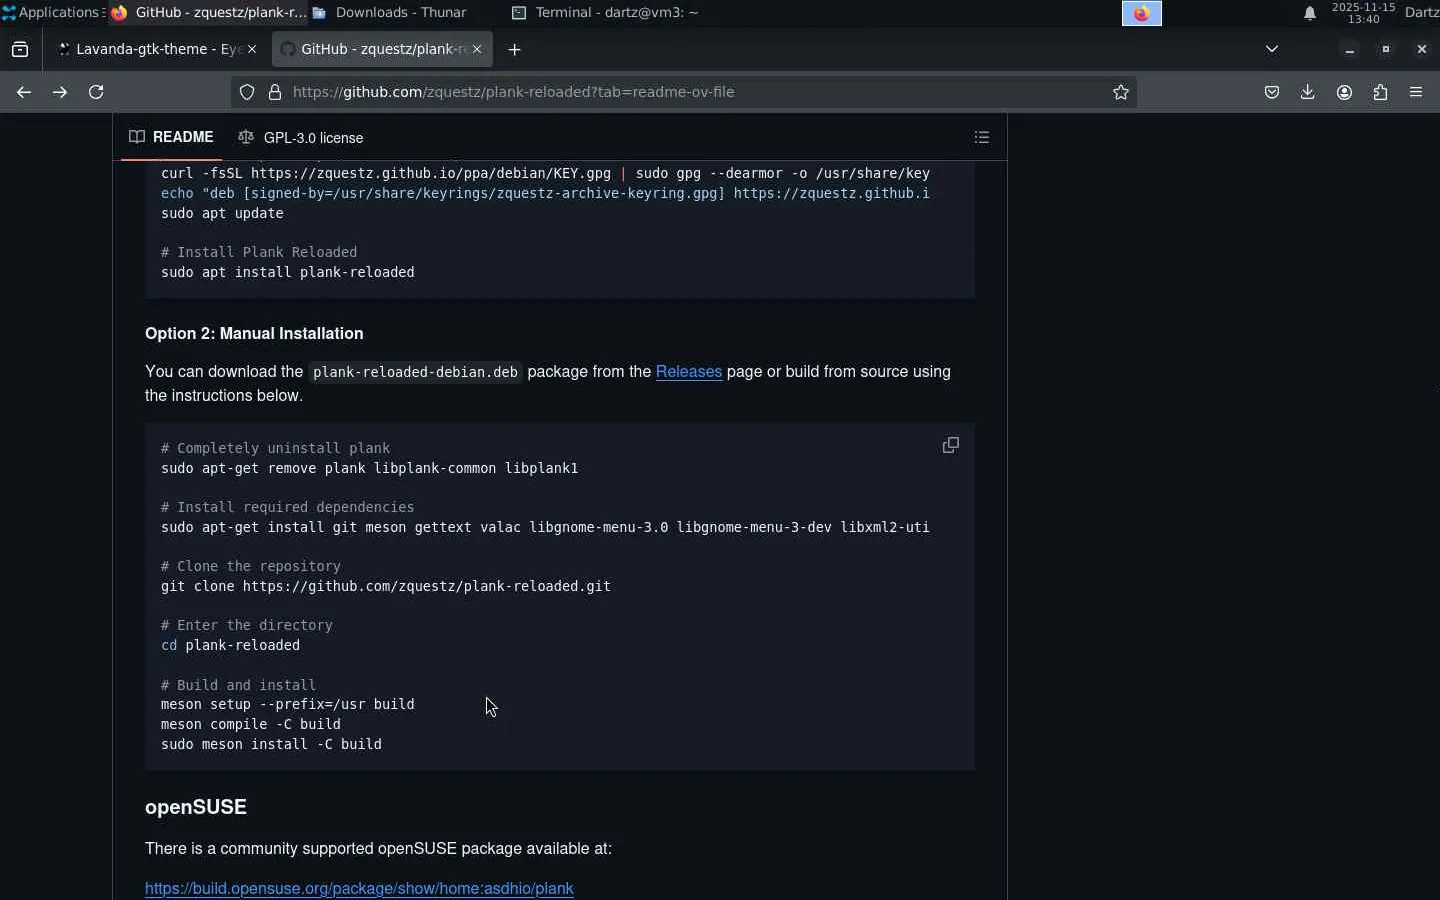This screenshot has width=1440, height=900.
Task: Follow the Releases link
Action: [689, 372]
